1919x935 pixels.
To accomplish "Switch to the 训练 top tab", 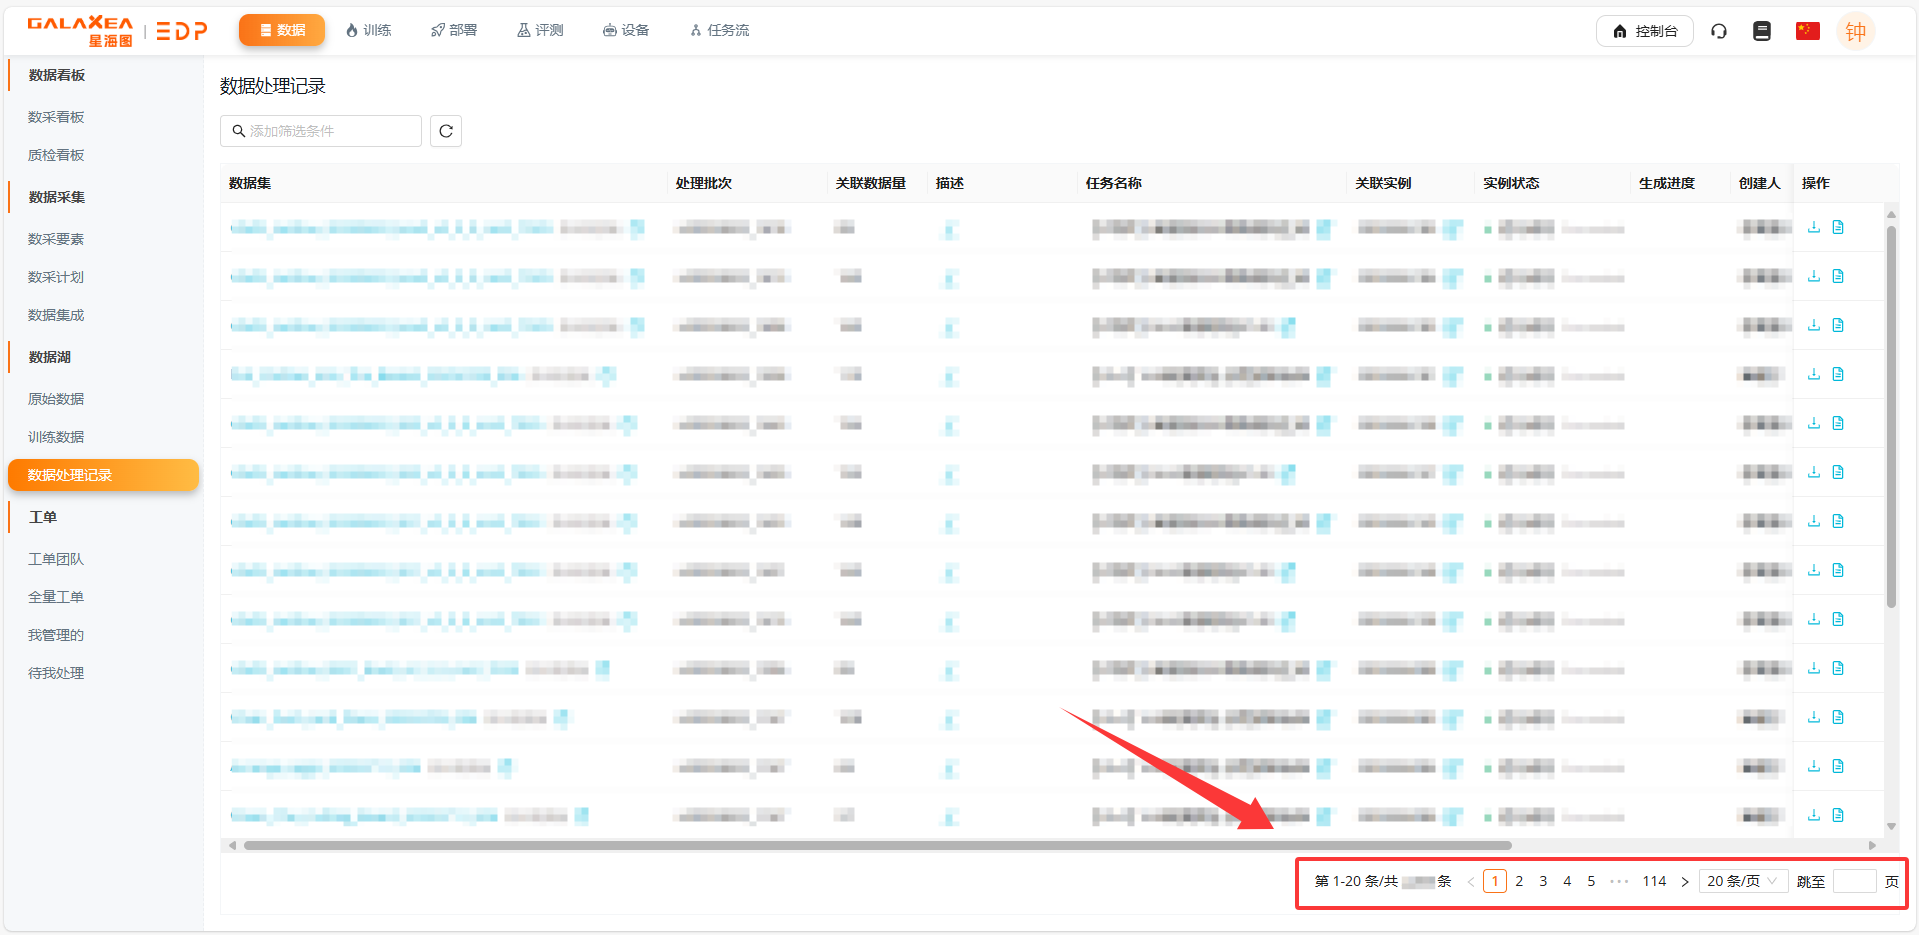I will [x=368, y=31].
